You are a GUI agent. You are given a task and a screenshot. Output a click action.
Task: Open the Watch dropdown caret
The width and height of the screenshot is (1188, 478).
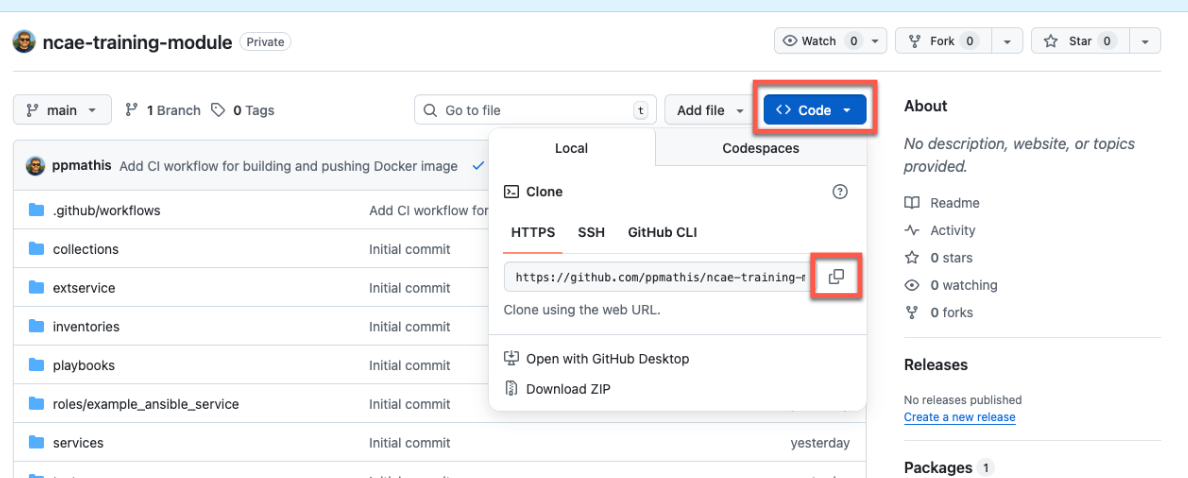pos(877,41)
